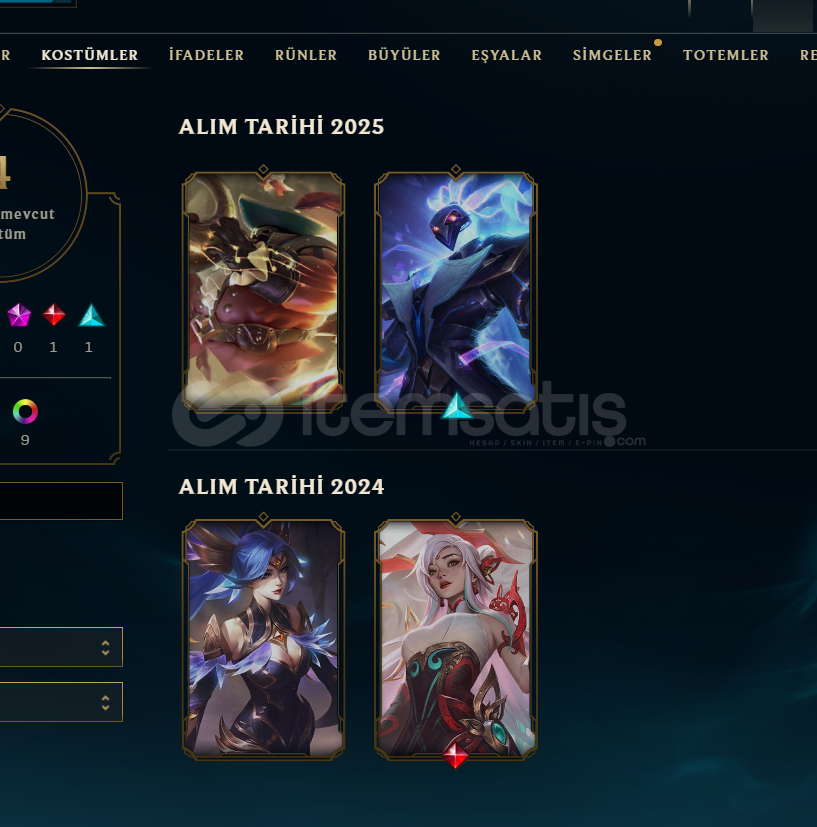Click teal rarity gem below blue robot skin

click(456, 406)
